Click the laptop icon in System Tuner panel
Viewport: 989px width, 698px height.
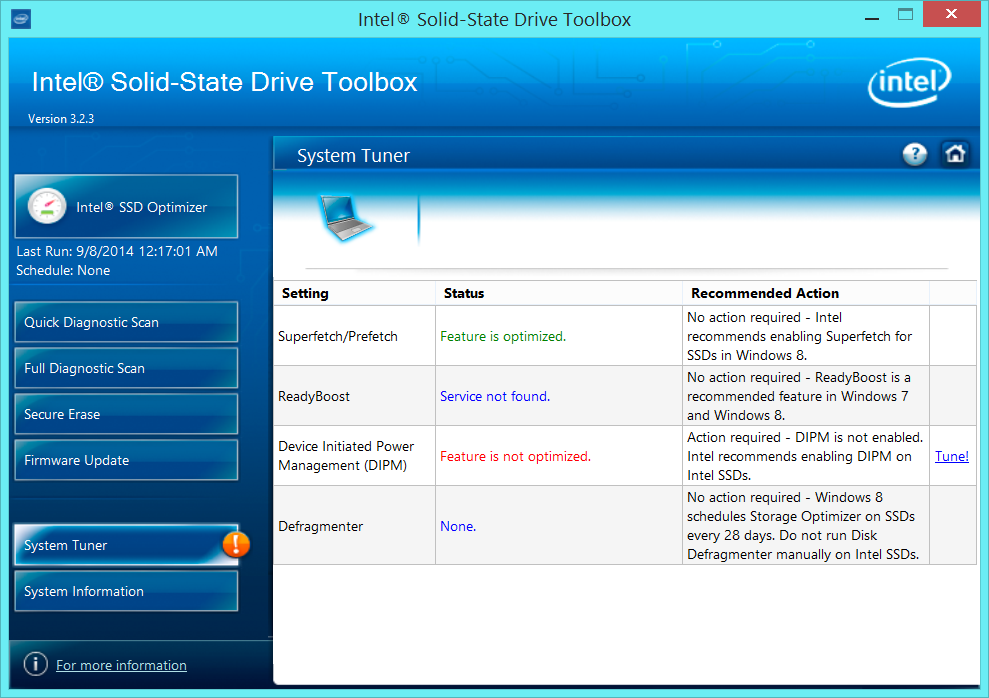pos(345,218)
